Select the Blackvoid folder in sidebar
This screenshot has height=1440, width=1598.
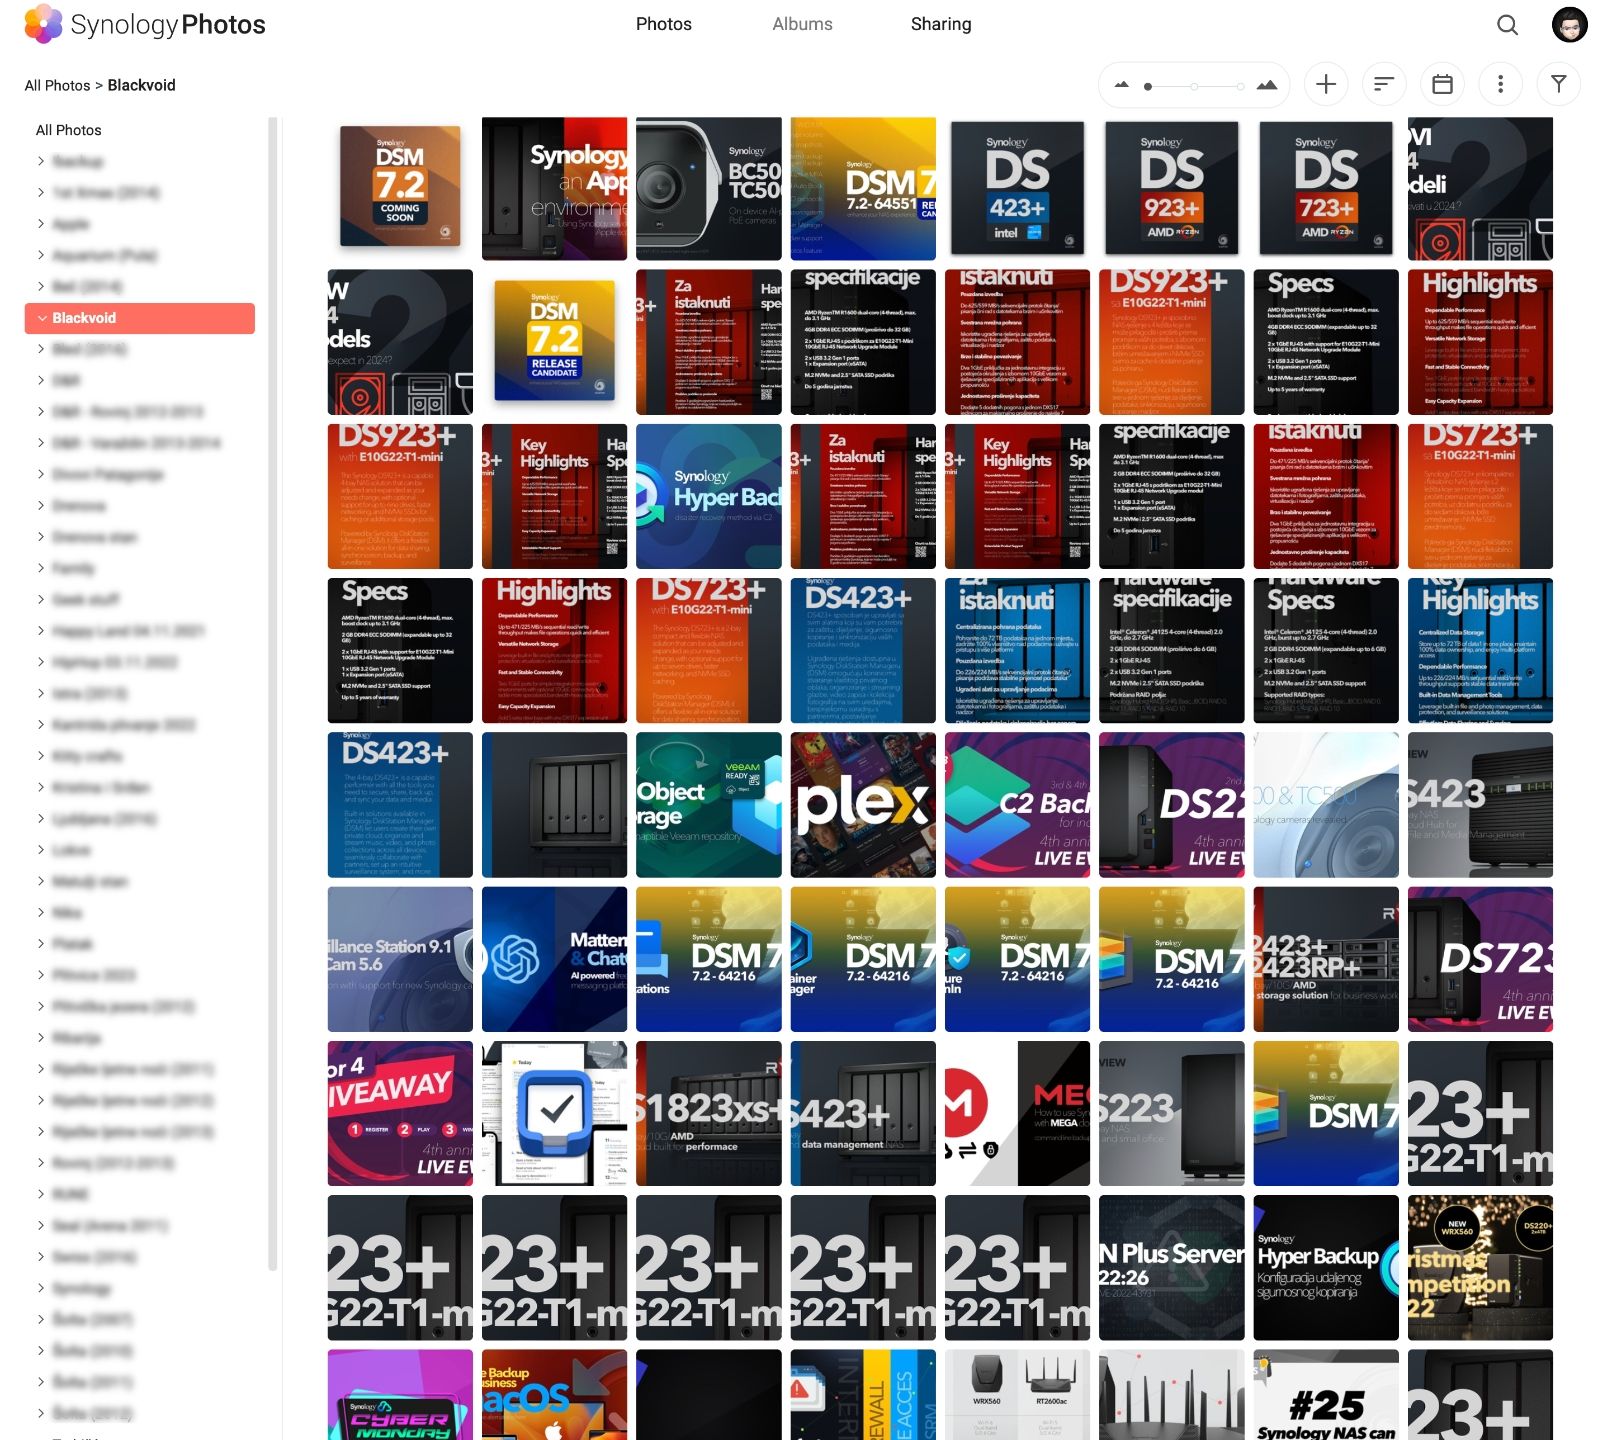140,318
